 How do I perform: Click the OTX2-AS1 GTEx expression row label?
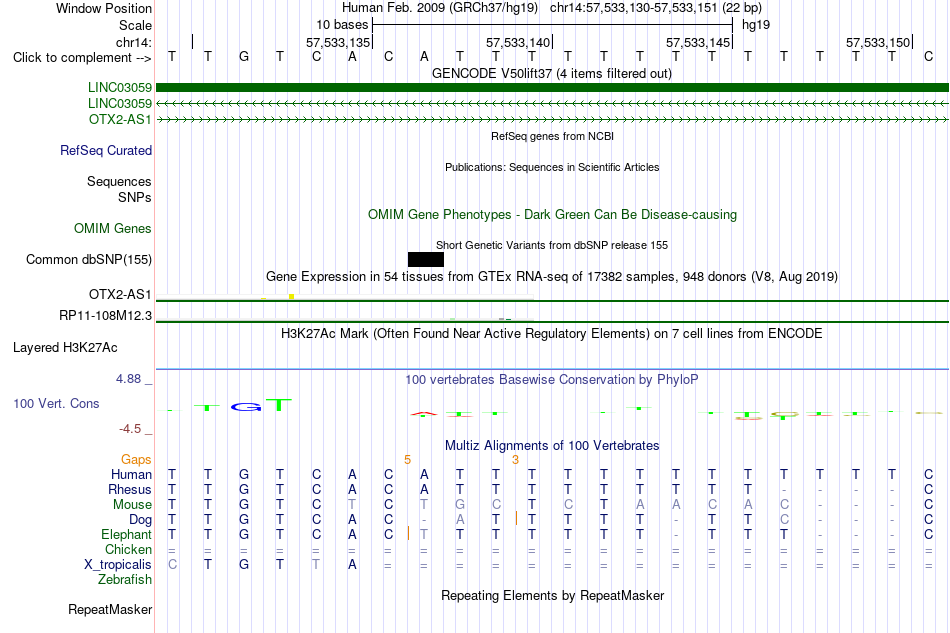(x=120, y=294)
